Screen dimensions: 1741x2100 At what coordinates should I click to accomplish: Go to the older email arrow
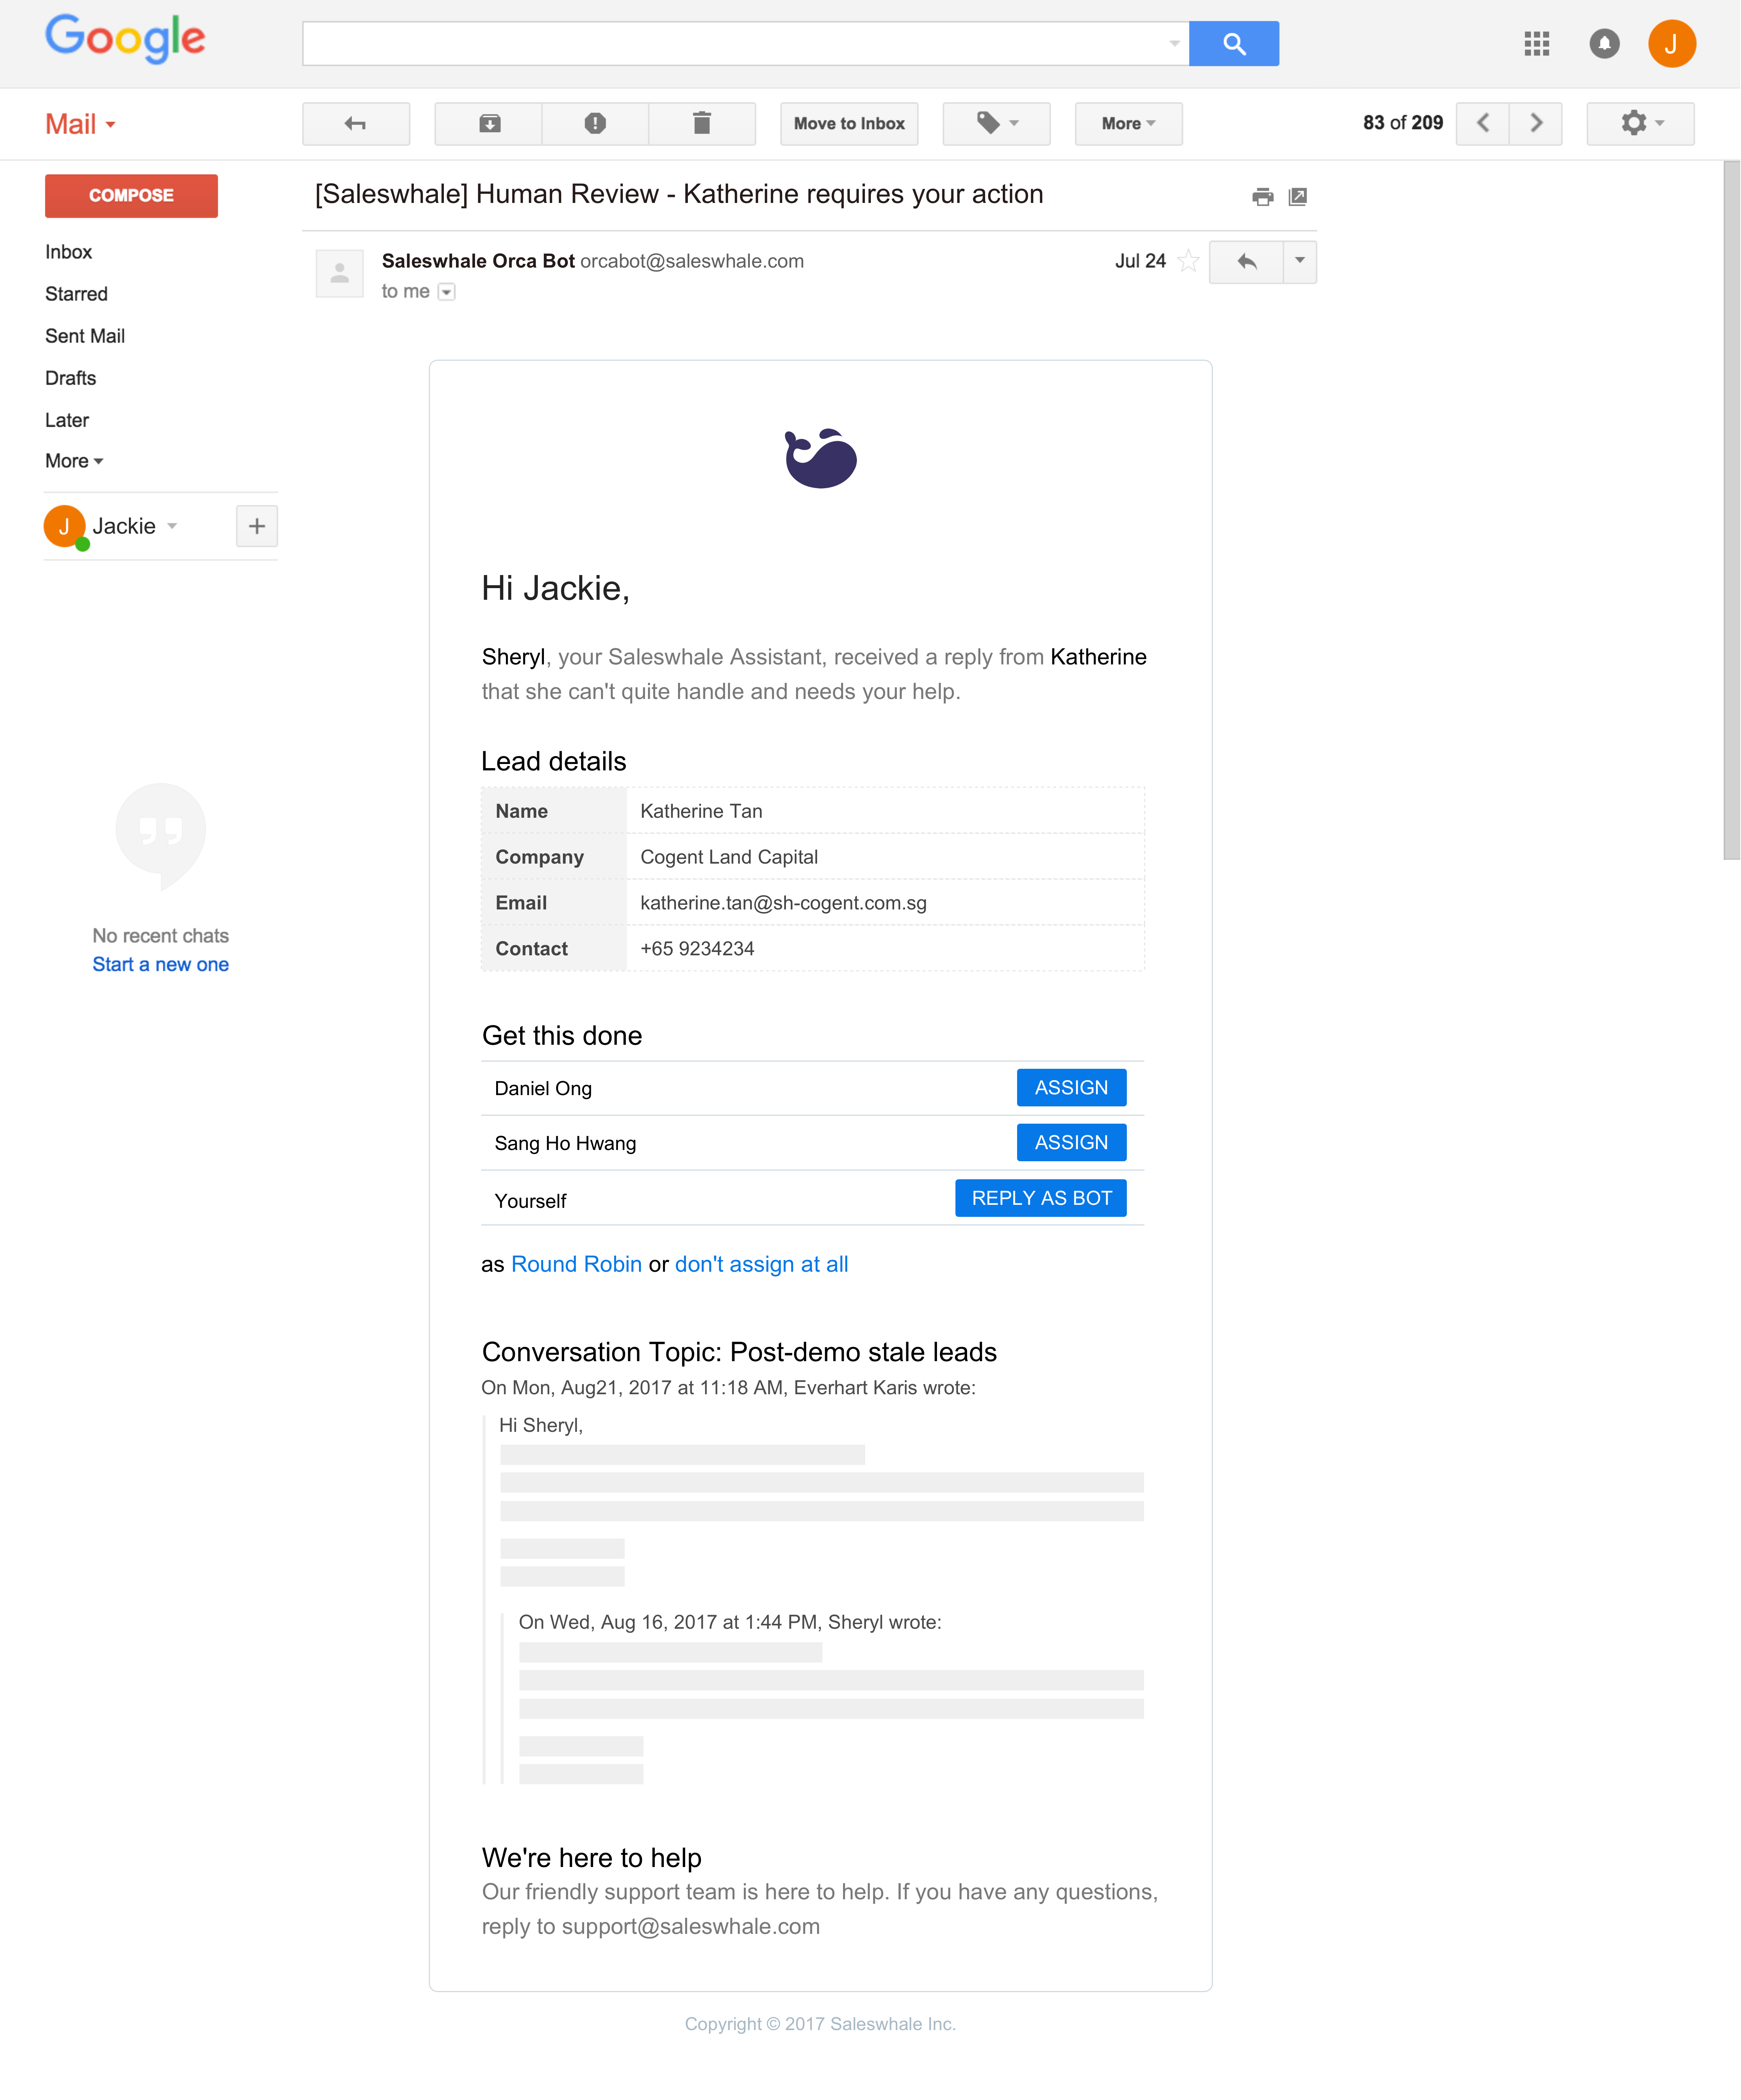click(x=1536, y=124)
